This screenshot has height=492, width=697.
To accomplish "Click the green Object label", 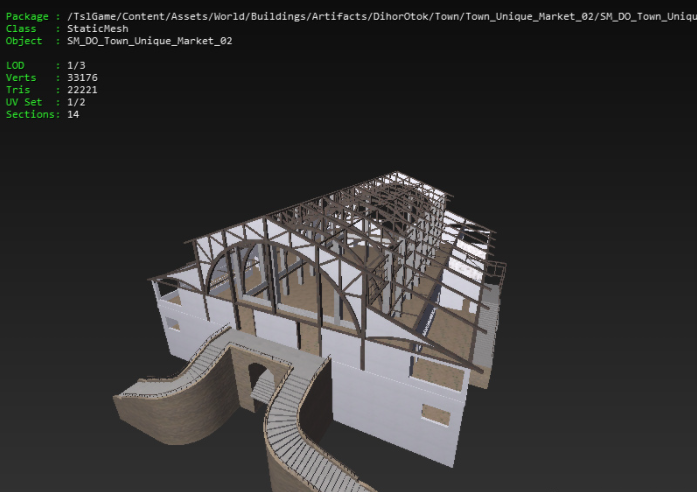I will (x=24, y=41).
